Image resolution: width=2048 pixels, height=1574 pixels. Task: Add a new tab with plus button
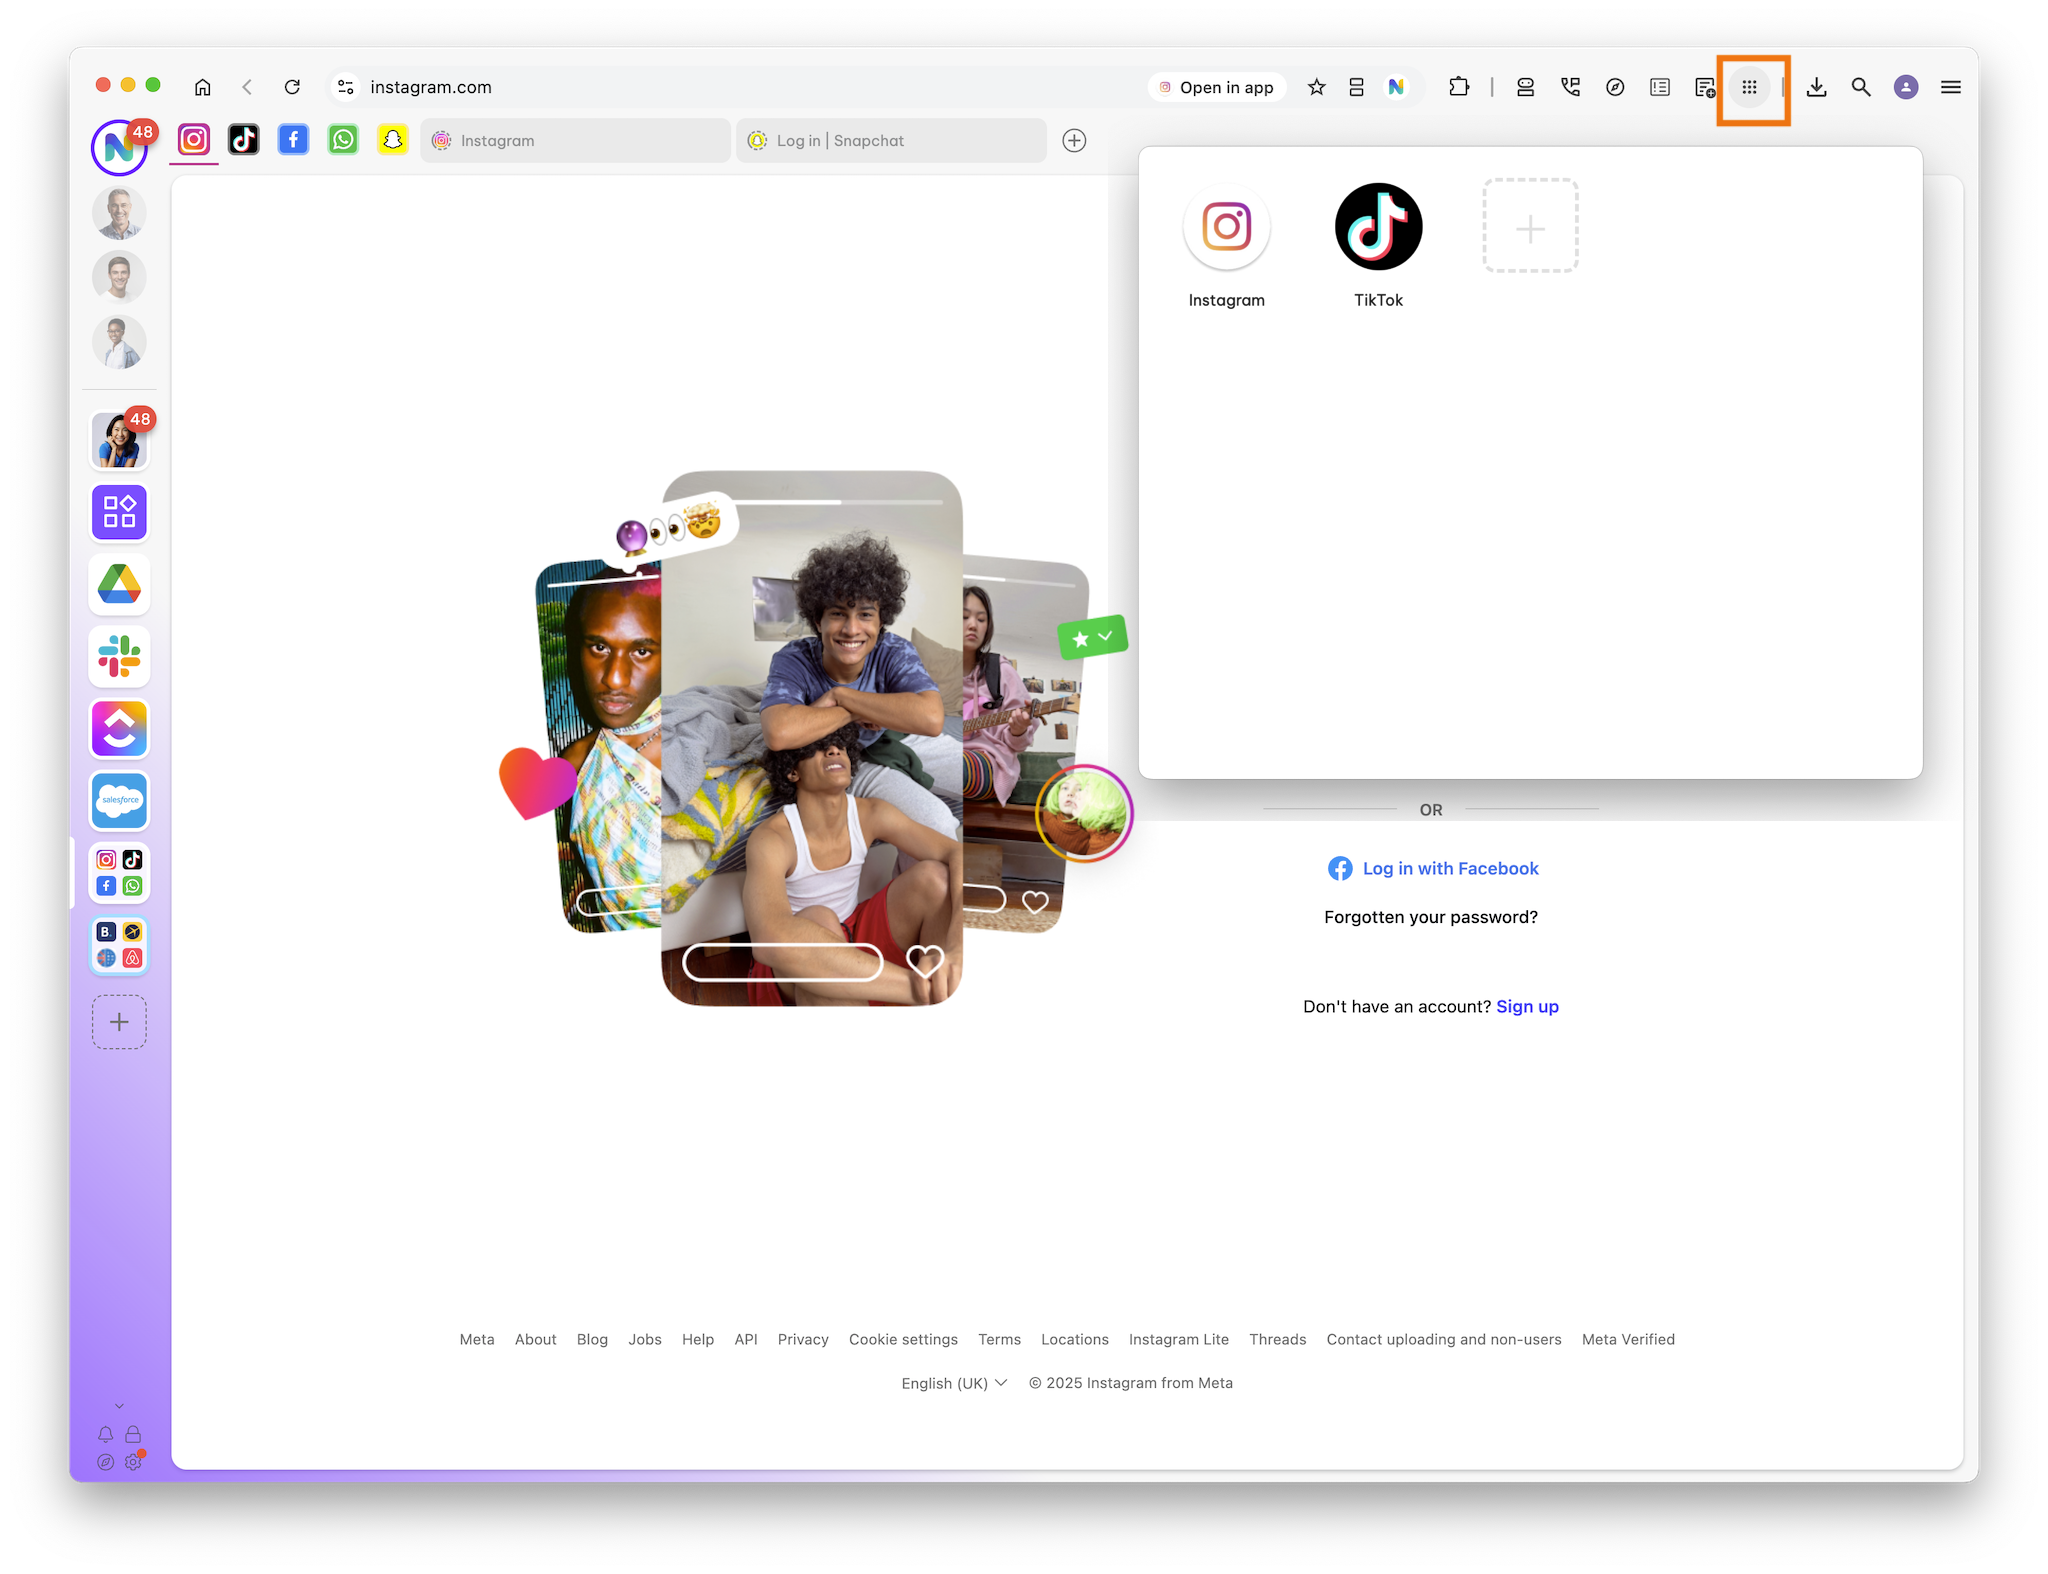click(x=1074, y=140)
